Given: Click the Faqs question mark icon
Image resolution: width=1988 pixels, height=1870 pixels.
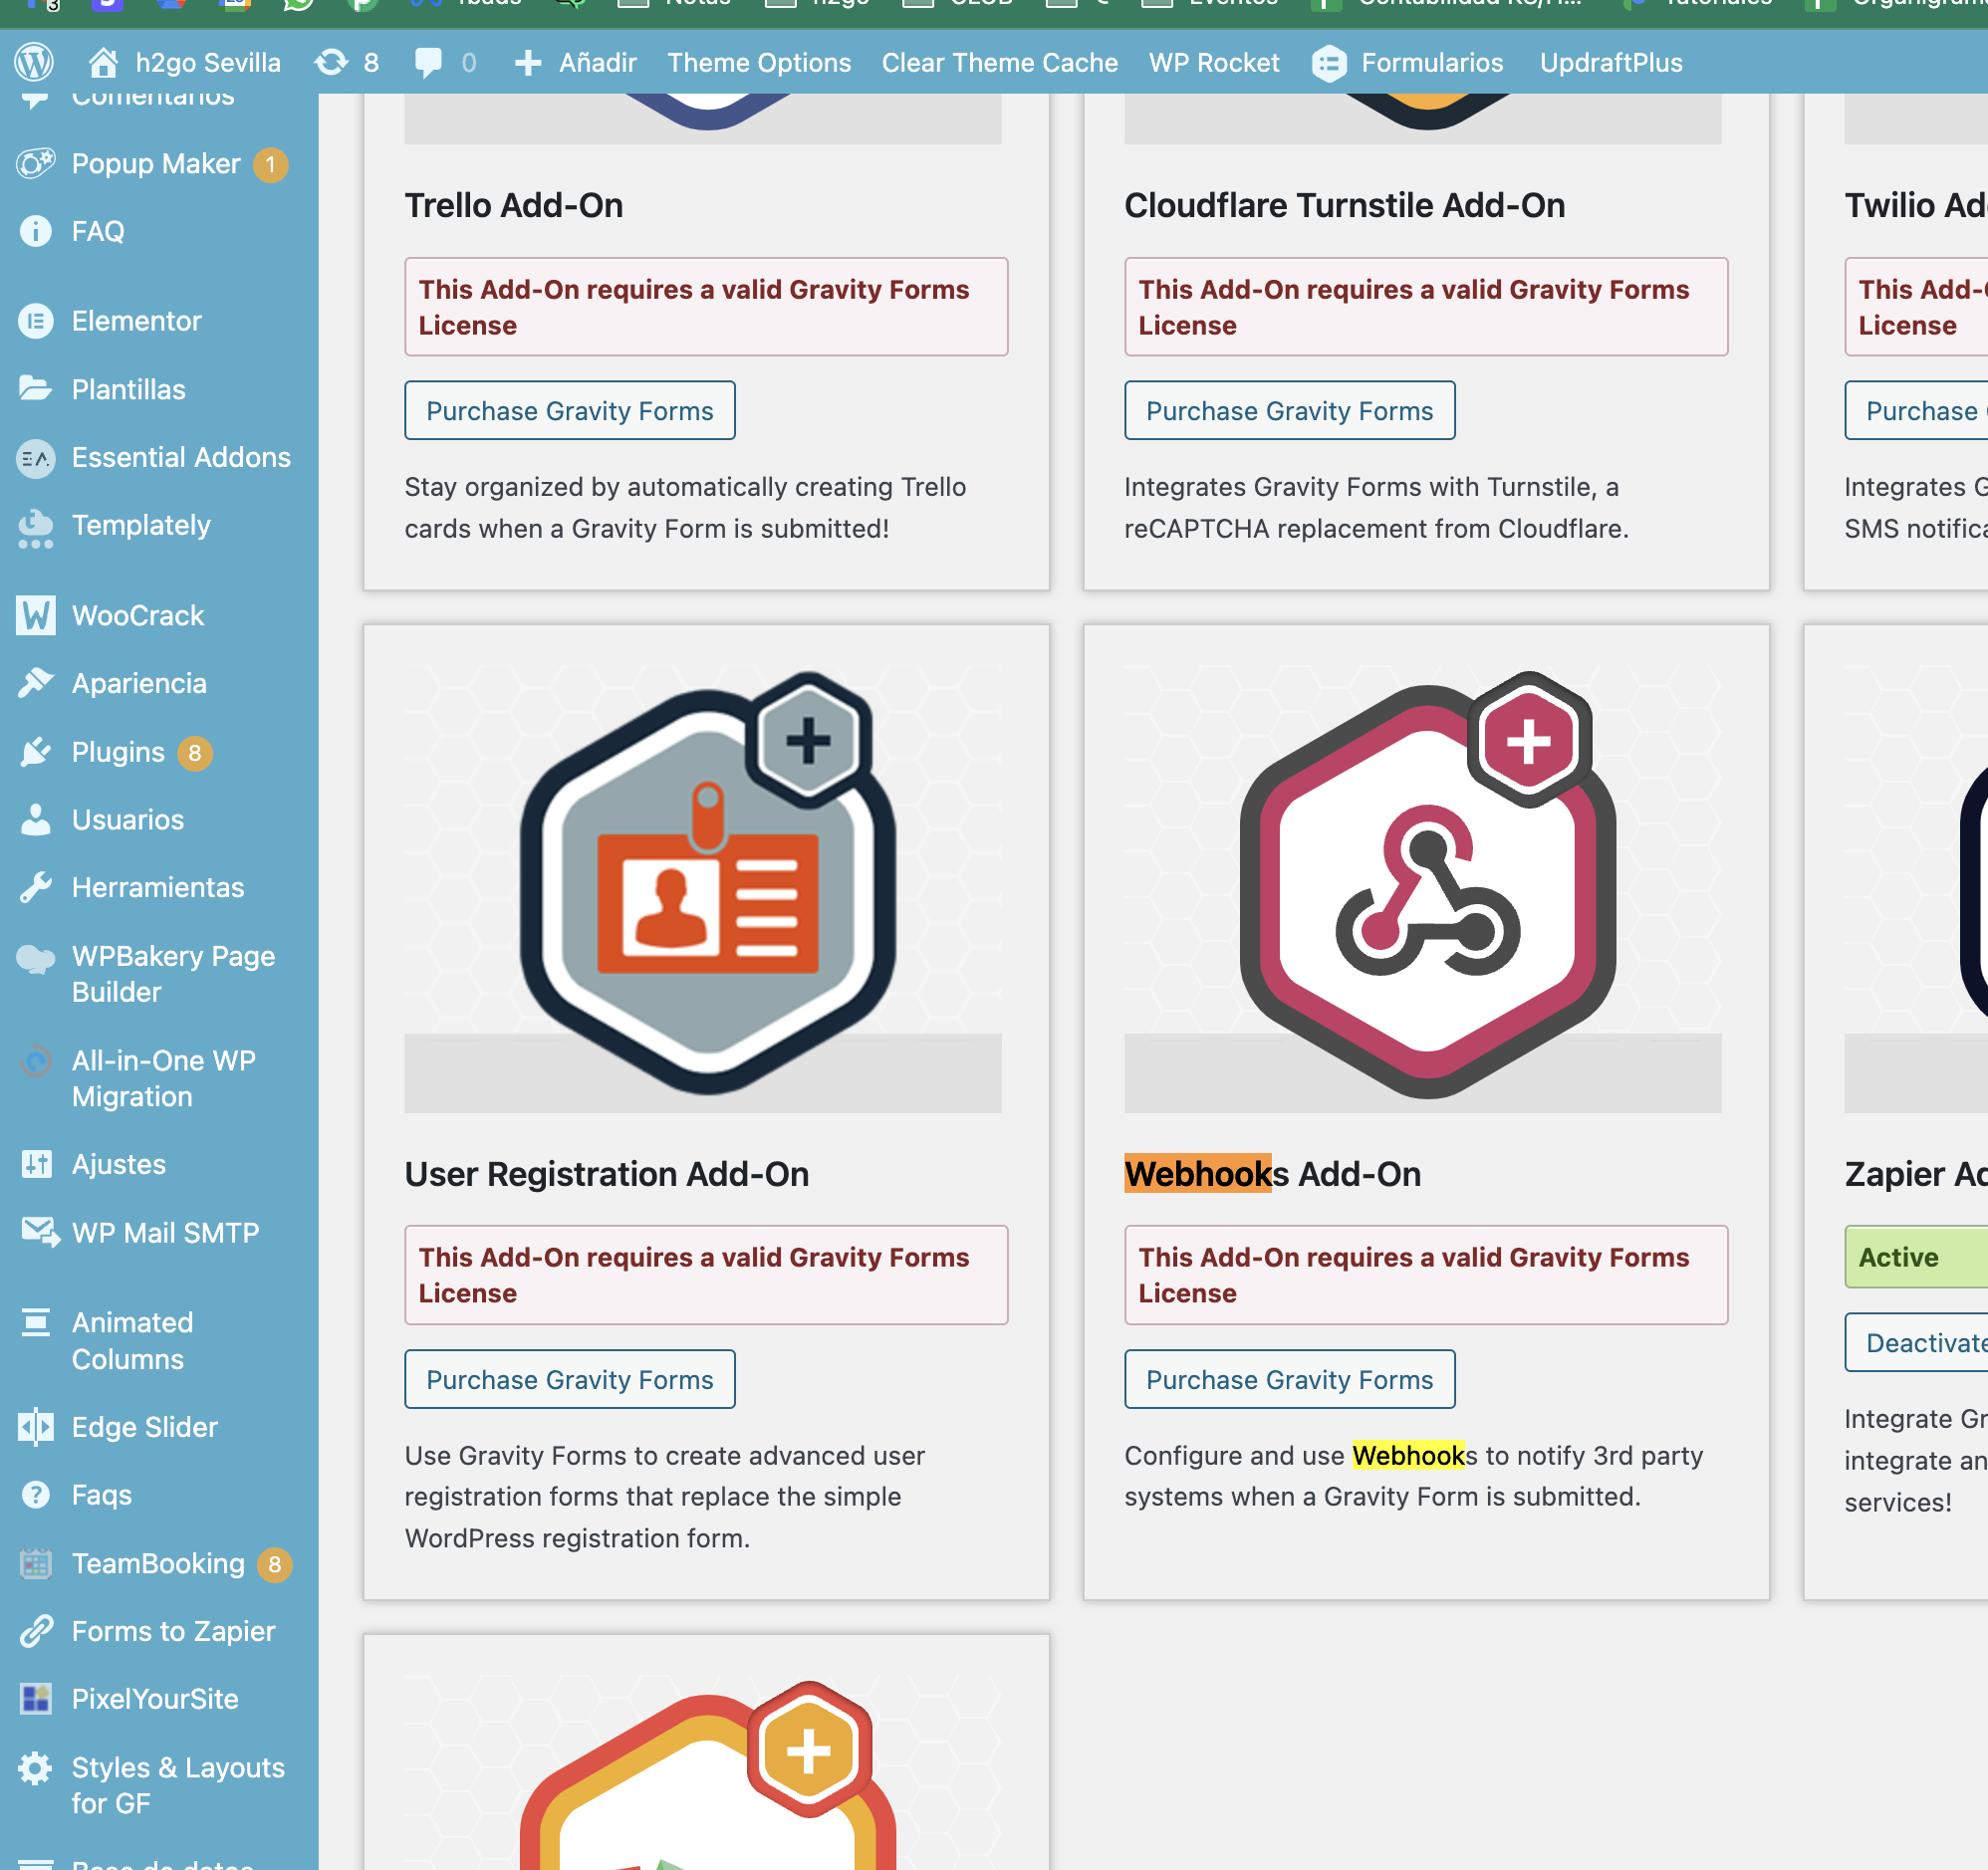Looking at the screenshot, I should tap(36, 1495).
